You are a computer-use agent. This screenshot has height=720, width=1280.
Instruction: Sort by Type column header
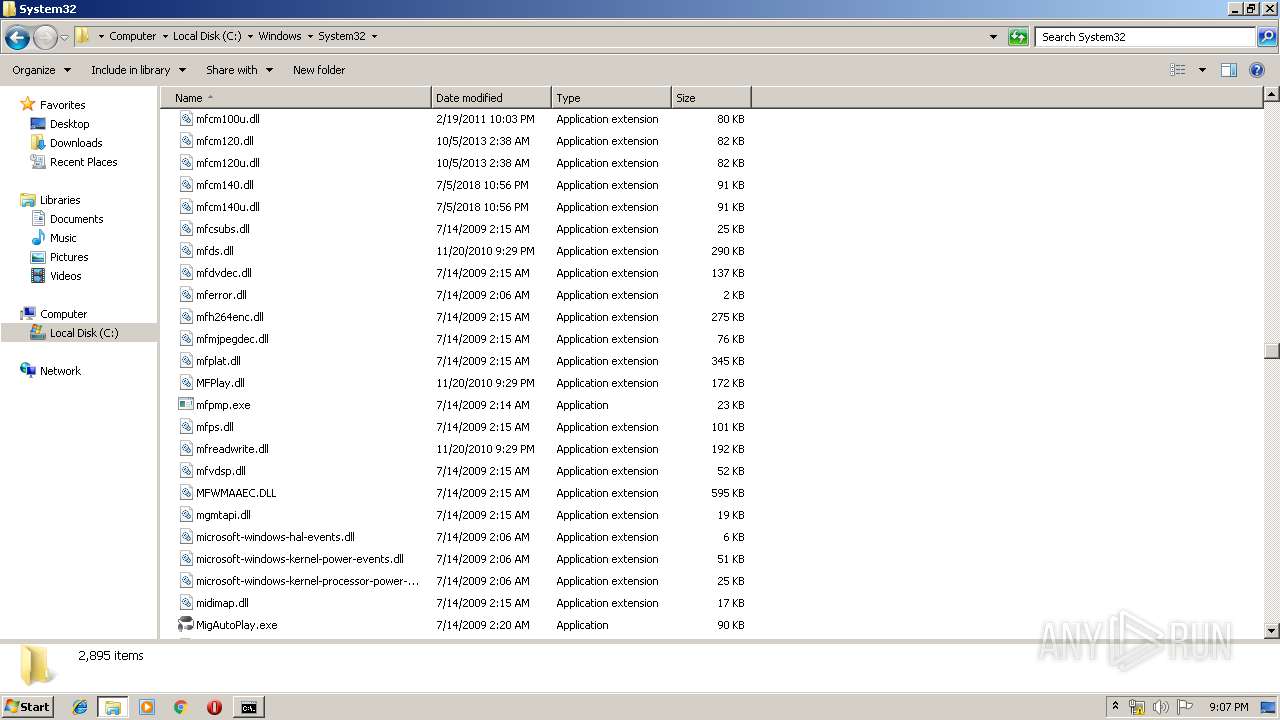click(611, 98)
